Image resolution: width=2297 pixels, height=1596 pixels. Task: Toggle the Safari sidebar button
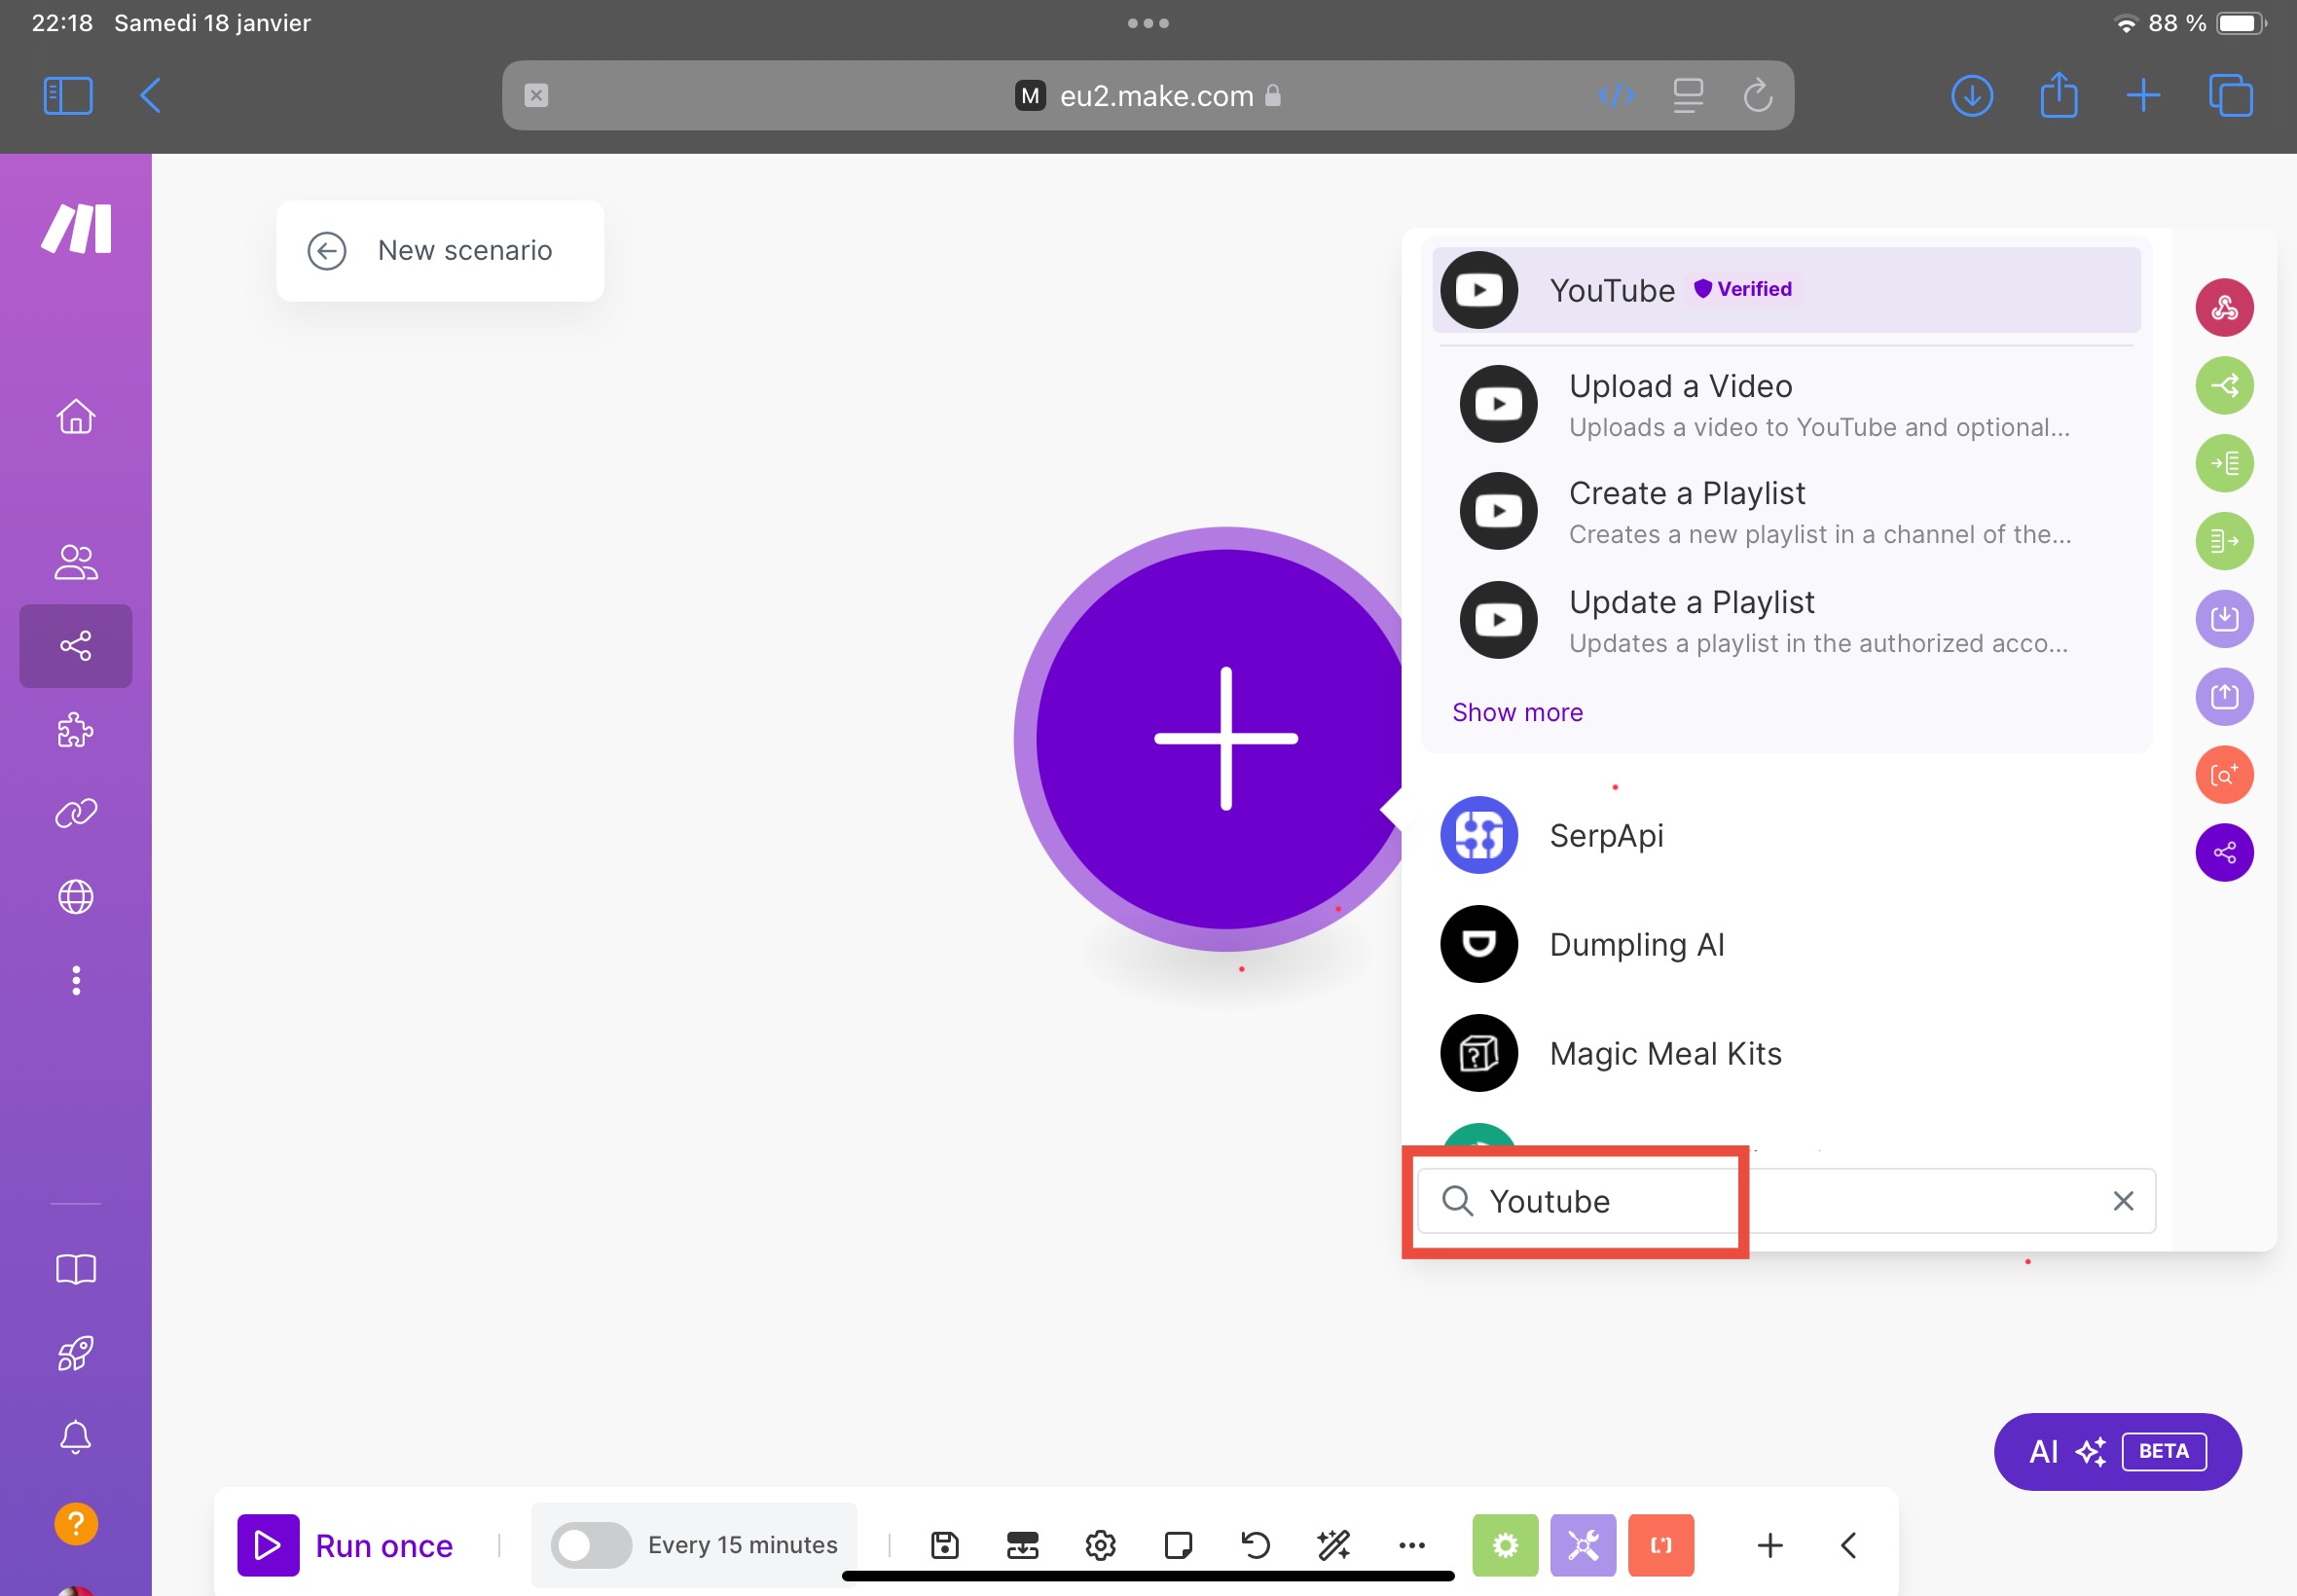68,96
